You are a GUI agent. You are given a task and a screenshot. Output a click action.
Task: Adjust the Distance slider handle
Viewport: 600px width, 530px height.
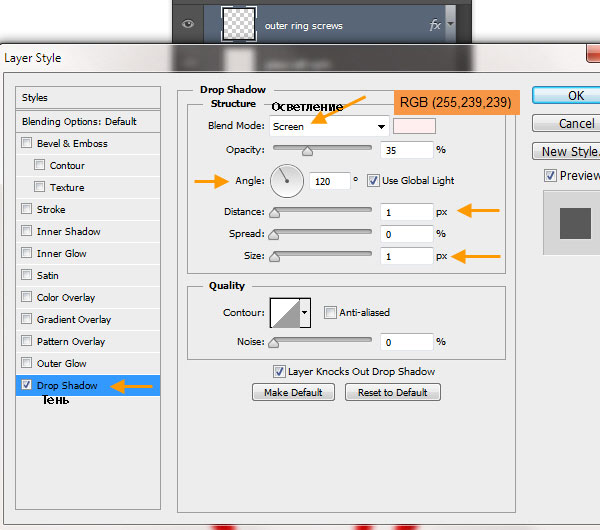tap(274, 213)
